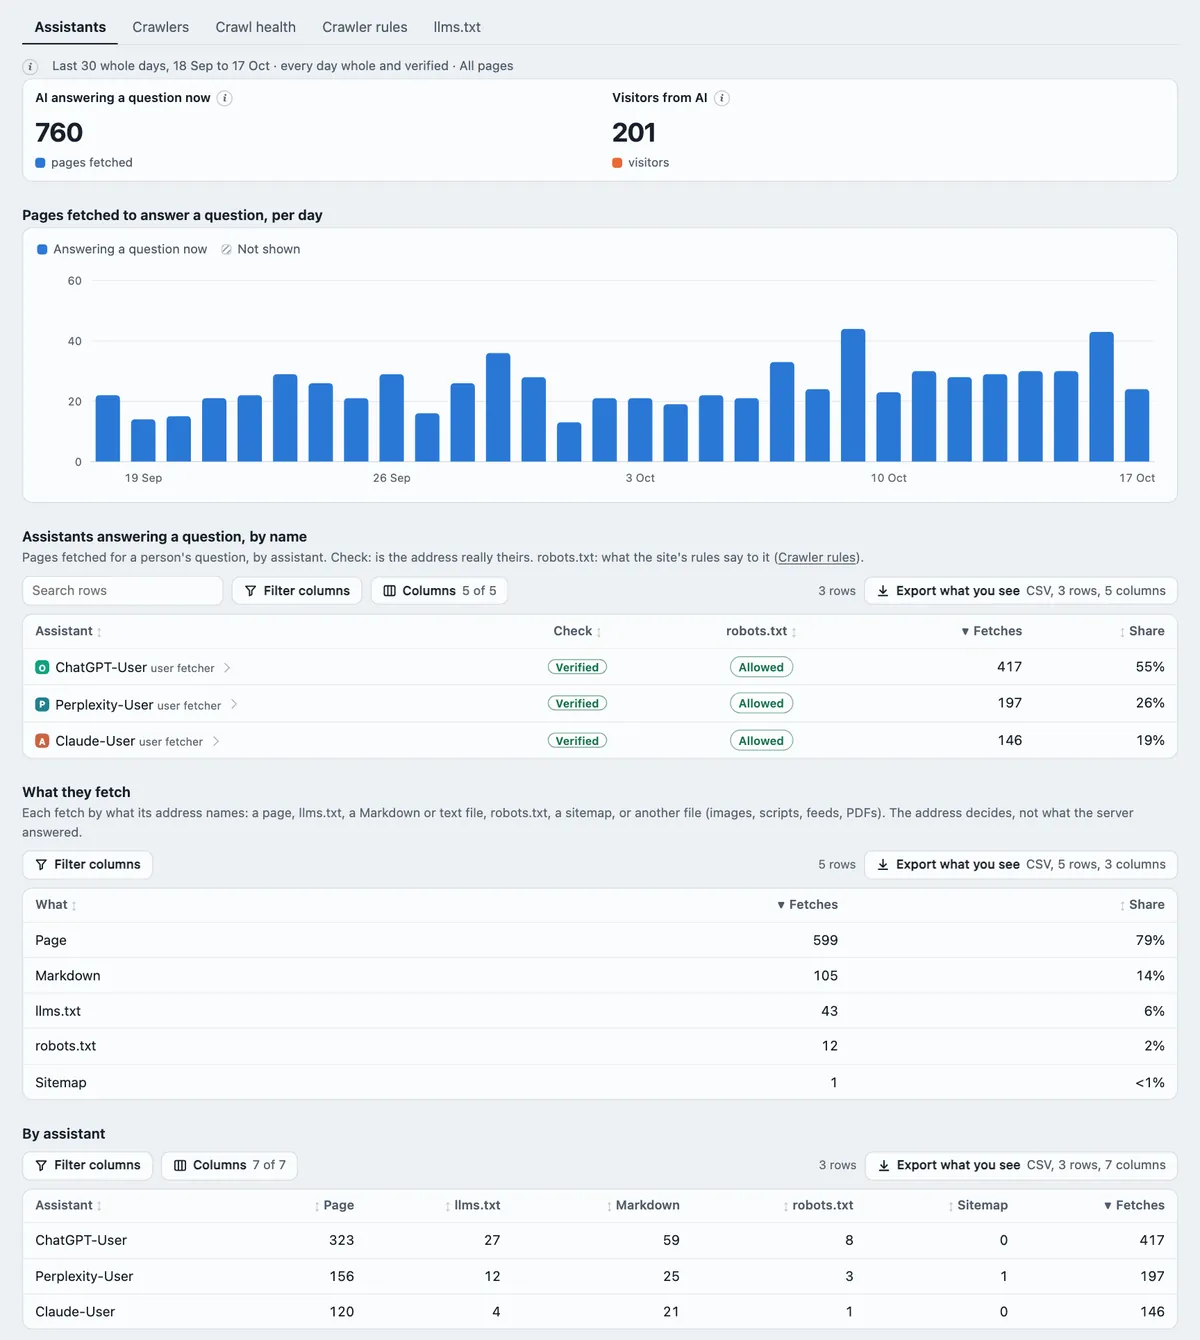Open Filter columns for assistants by name table
The width and height of the screenshot is (1200, 1340).
297,591
